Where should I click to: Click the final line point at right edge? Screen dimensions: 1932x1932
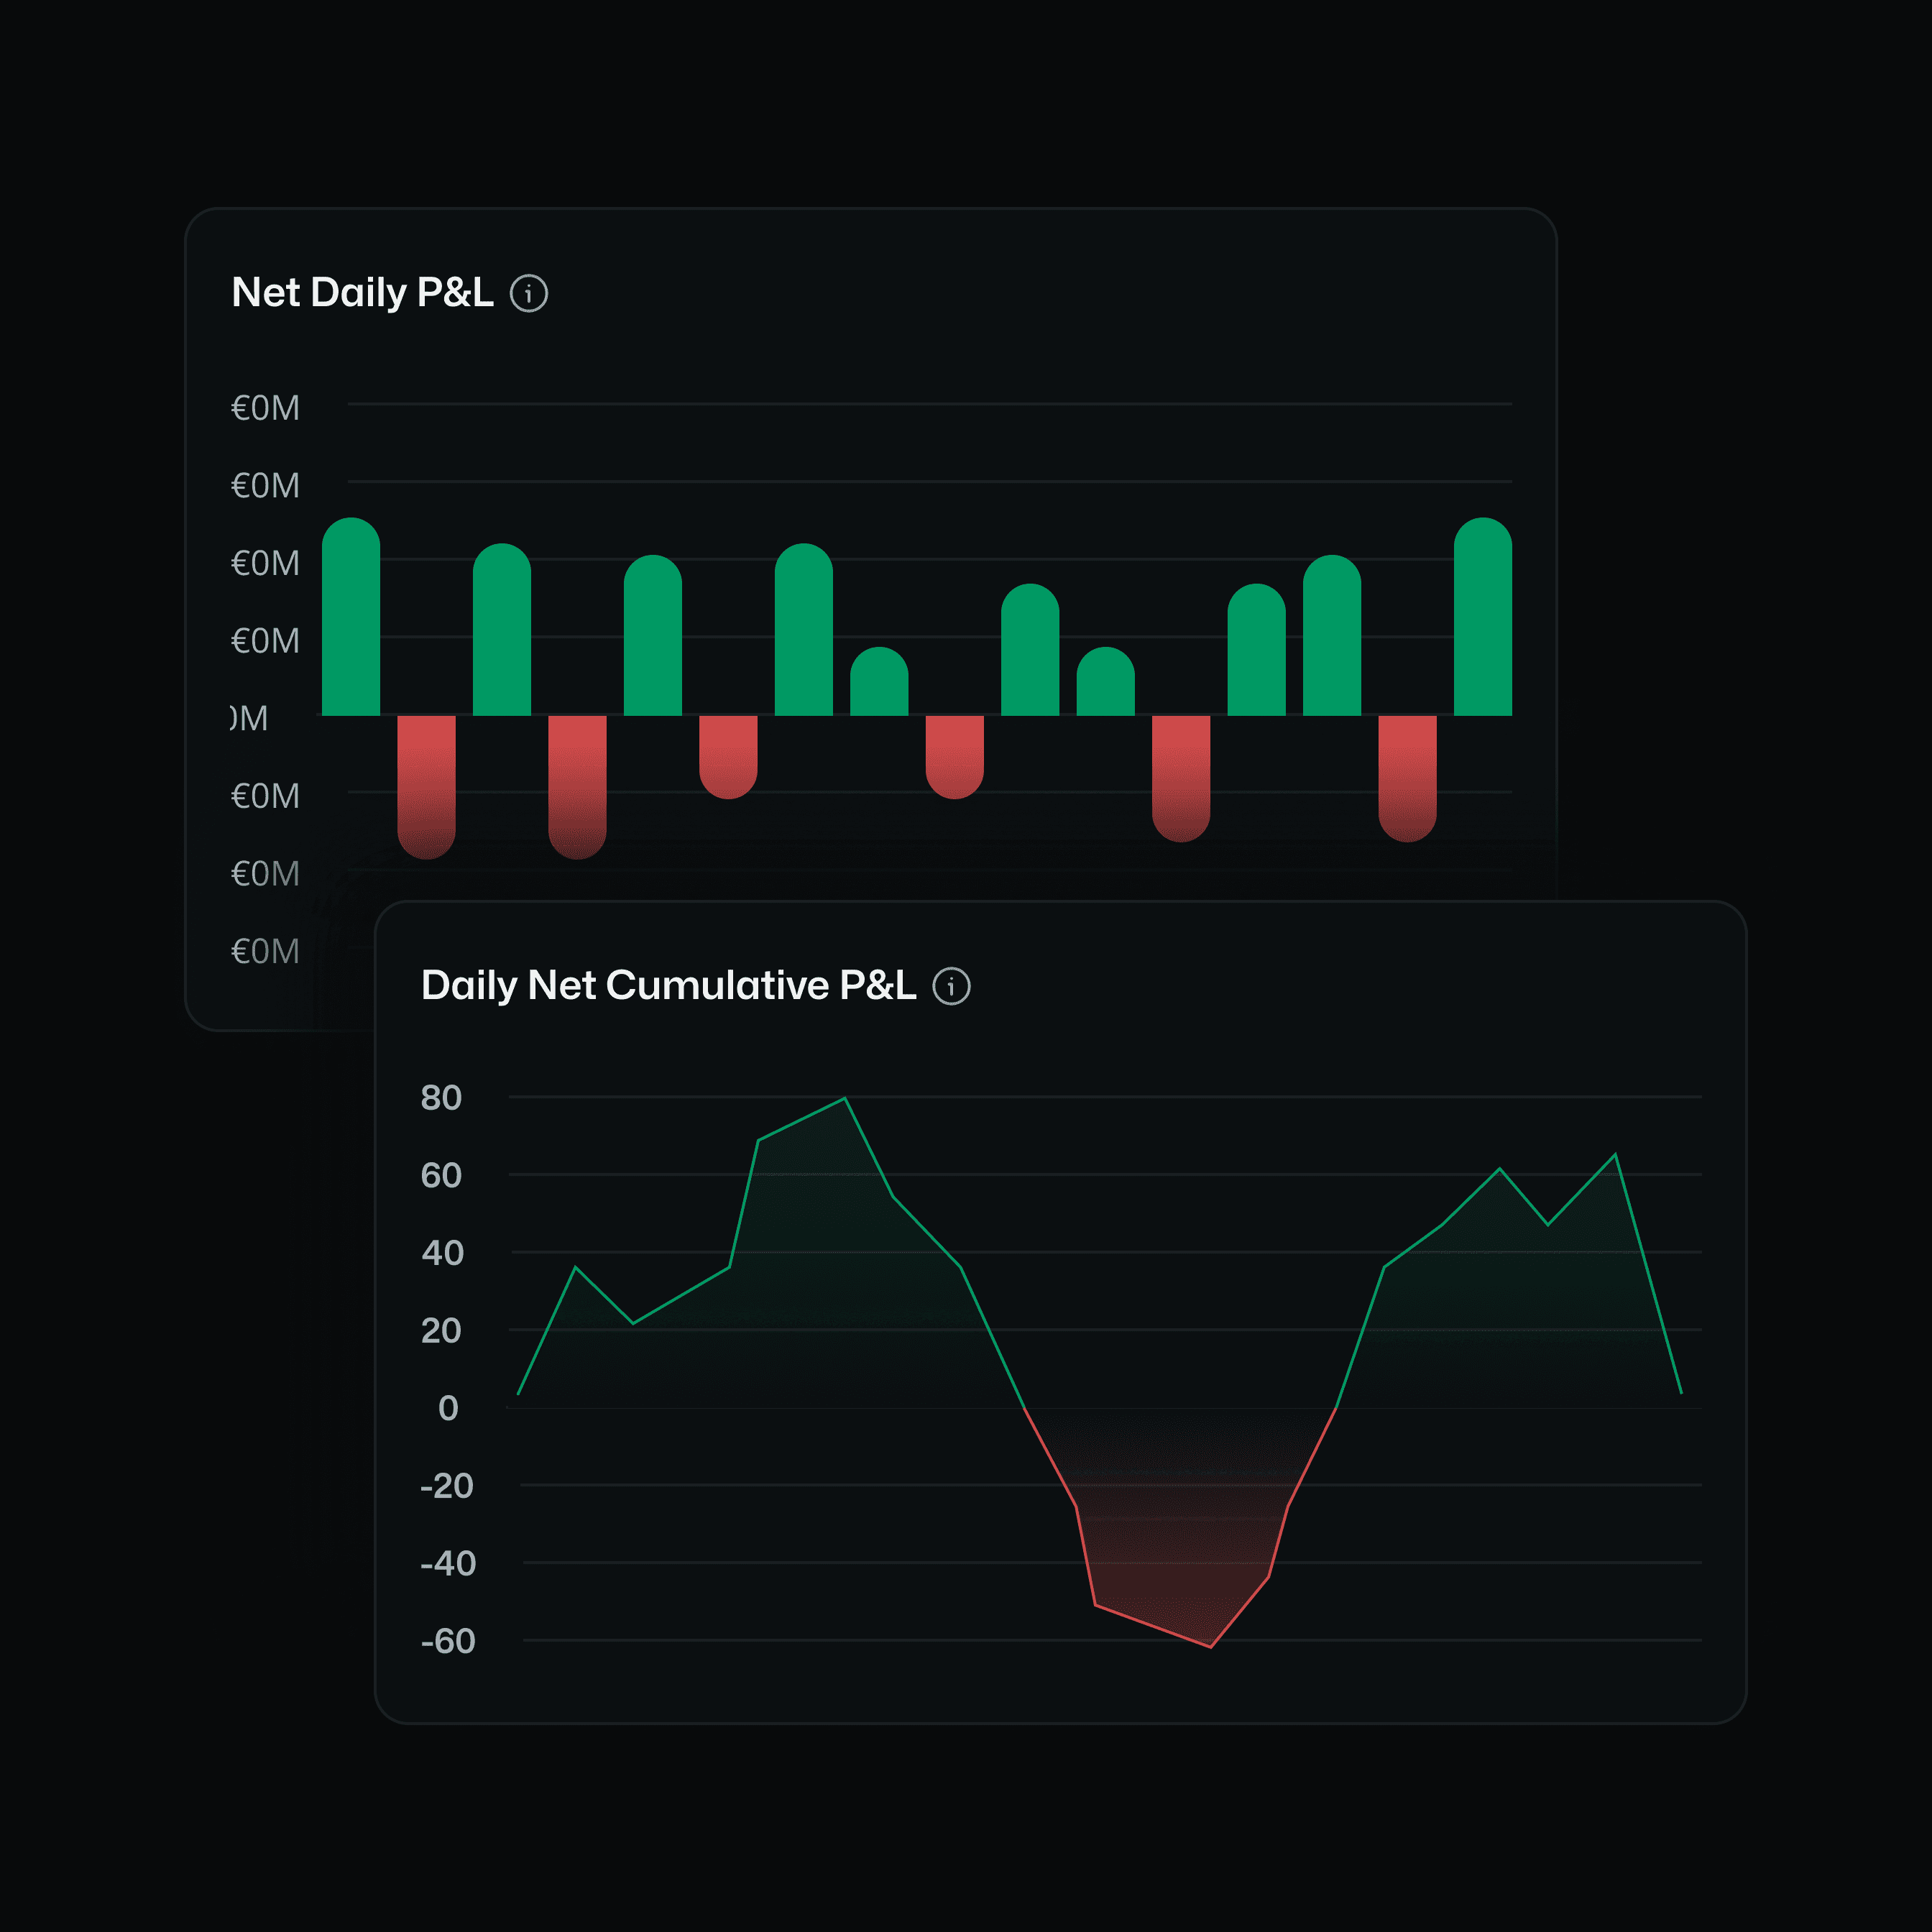click(x=1681, y=1392)
